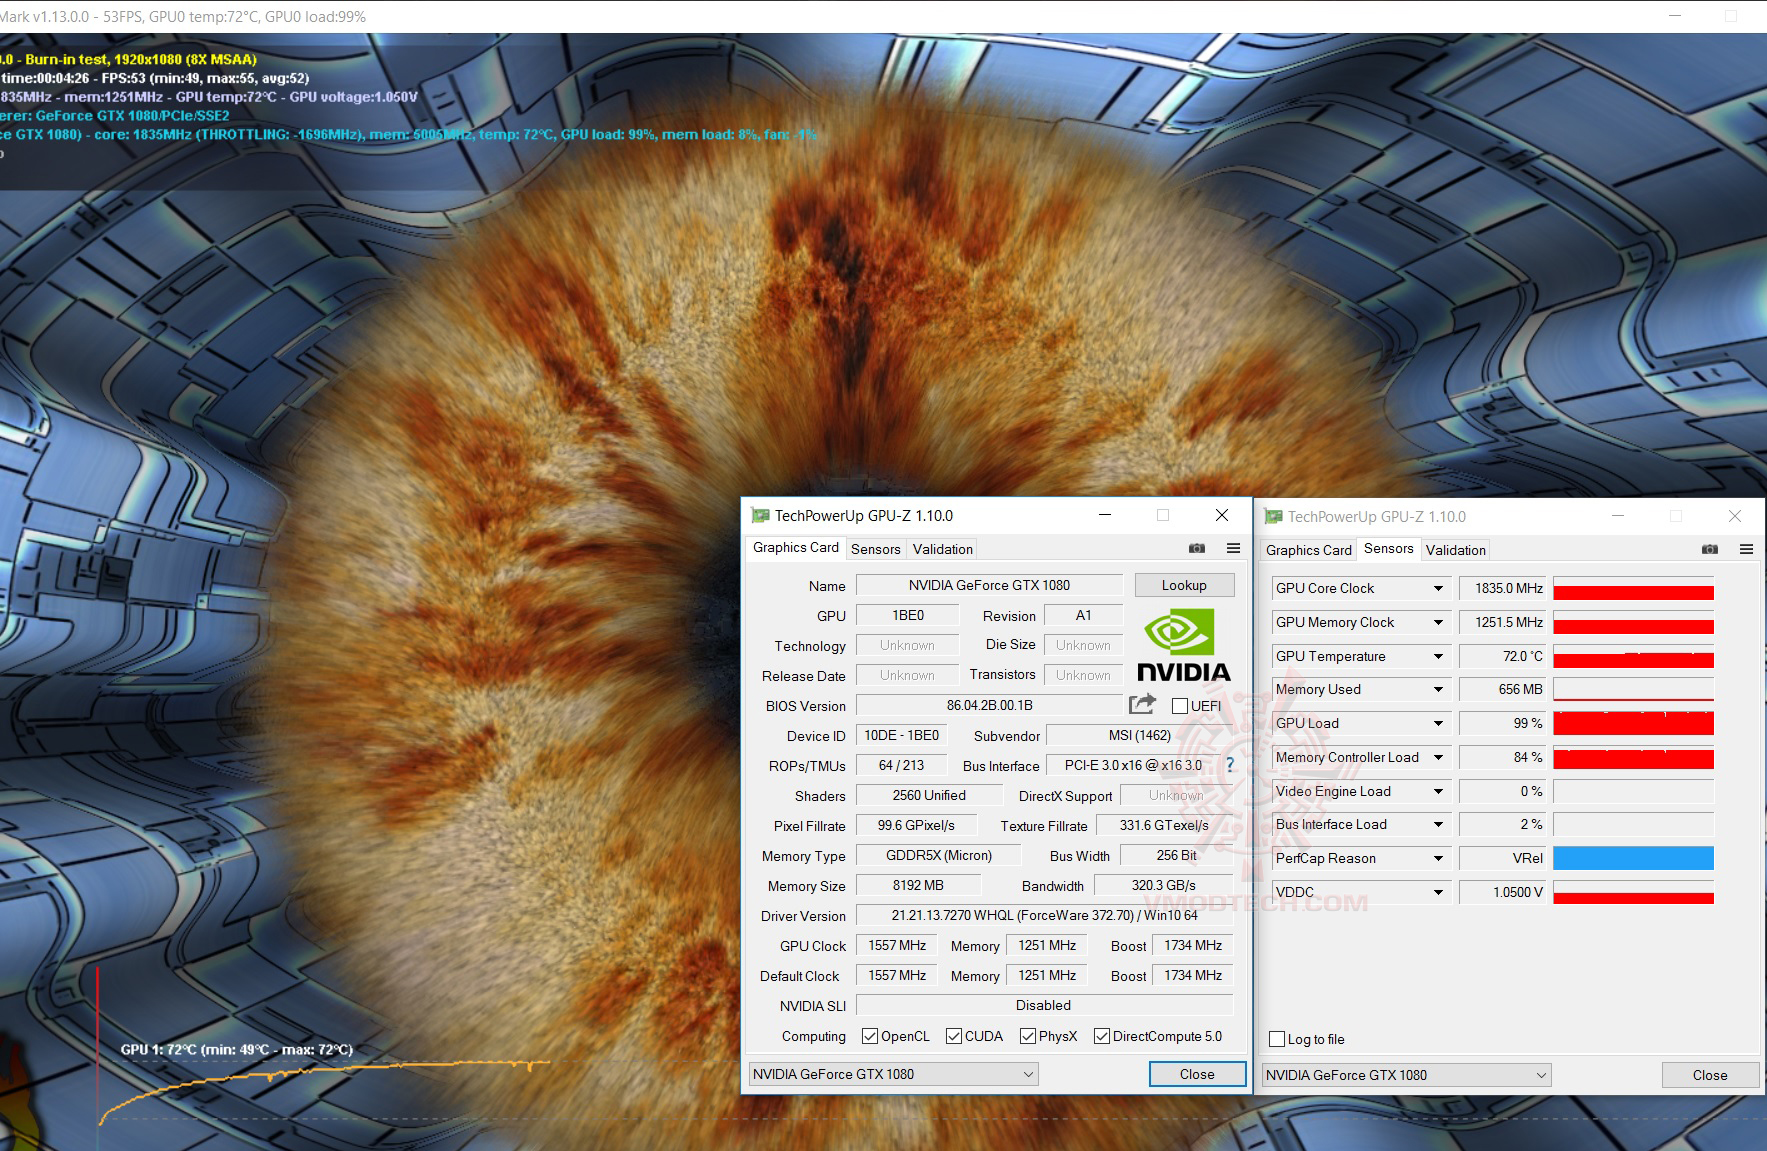Click the GPU-Z app icon in Graphics Card window title bar
The height and width of the screenshot is (1151, 1767).
pyautogui.click(x=761, y=516)
